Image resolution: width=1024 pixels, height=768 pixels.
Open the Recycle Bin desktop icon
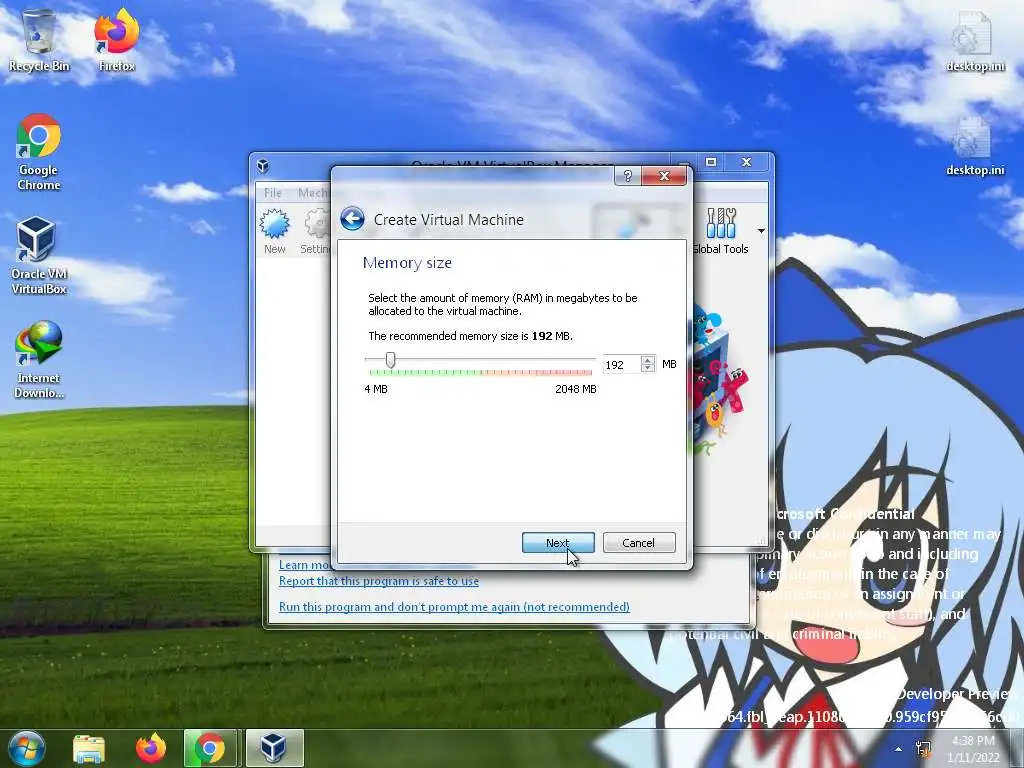coord(39,40)
